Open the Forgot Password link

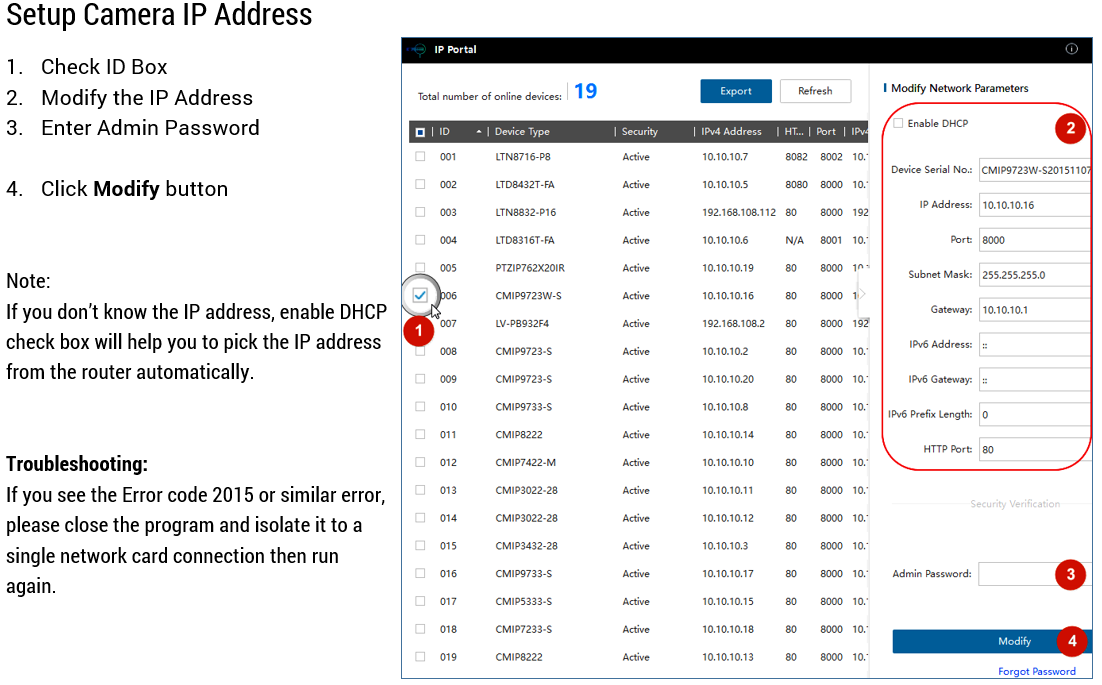click(x=1037, y=671)
